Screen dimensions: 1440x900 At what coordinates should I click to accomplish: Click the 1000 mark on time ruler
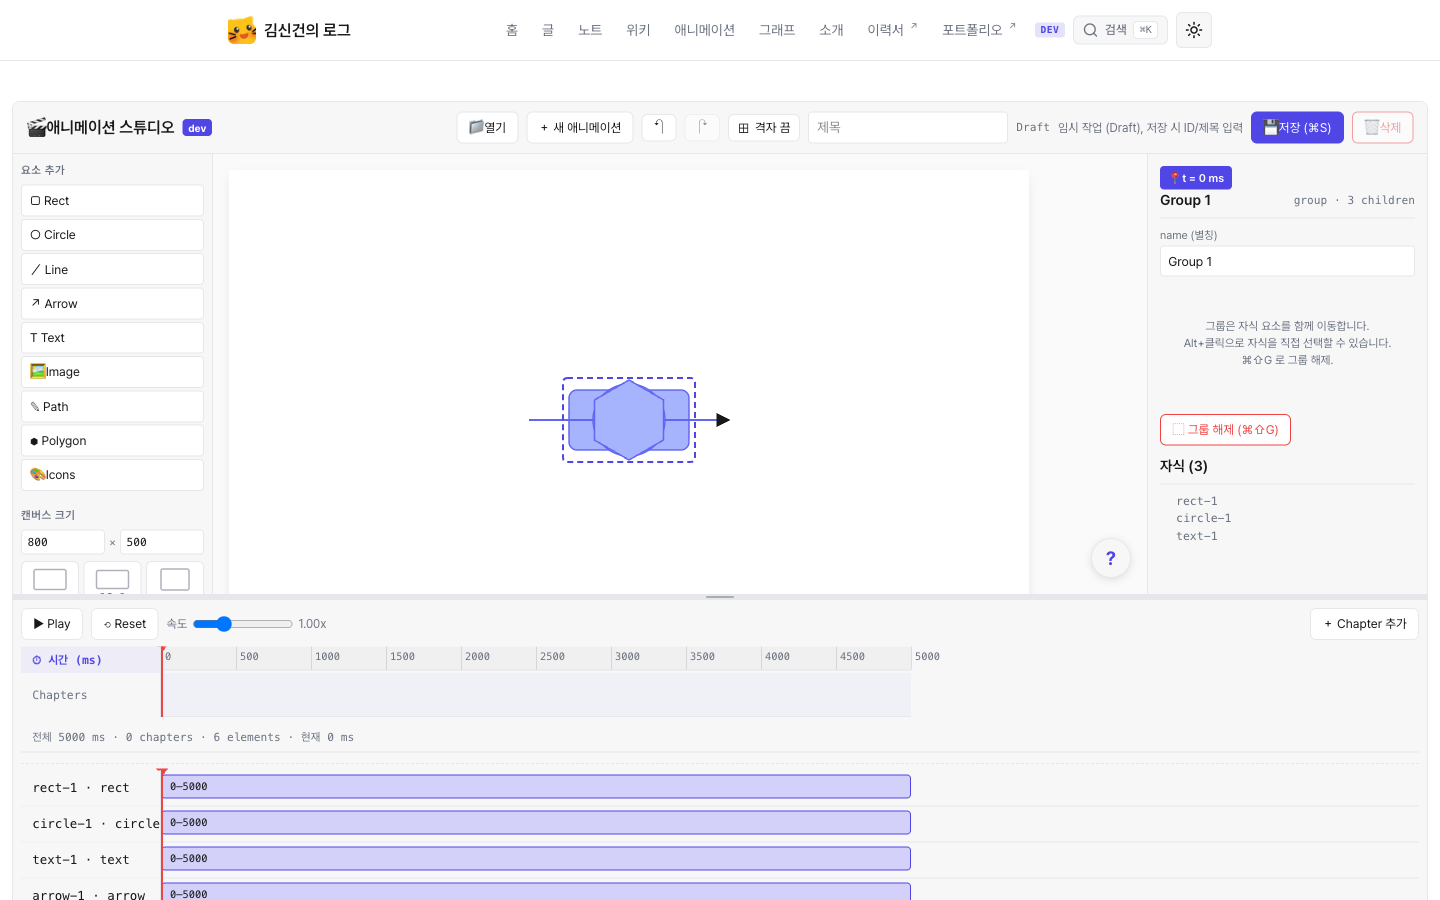[327, 657]
